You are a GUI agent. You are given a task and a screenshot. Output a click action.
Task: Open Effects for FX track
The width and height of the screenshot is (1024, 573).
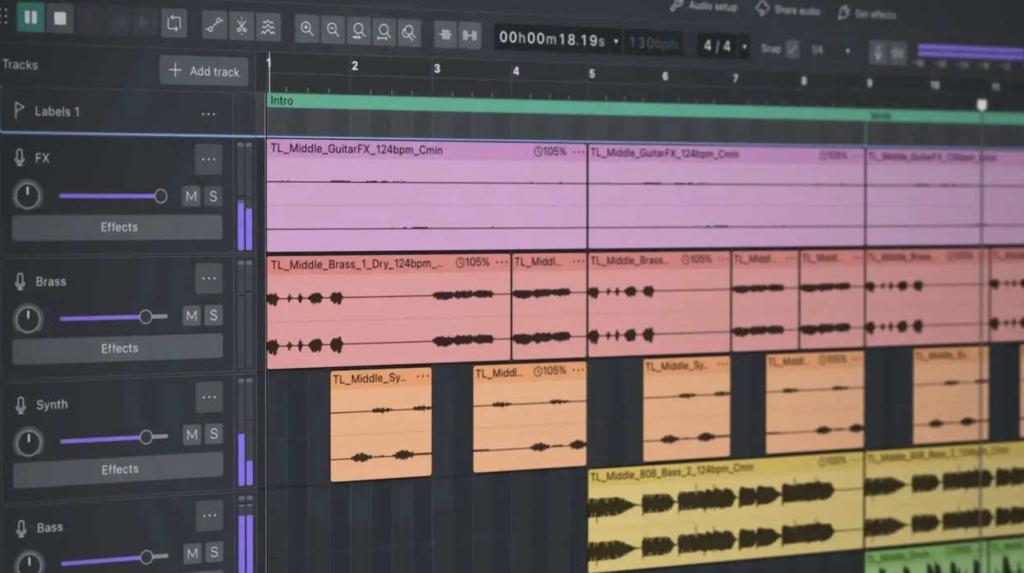[x=118, y=227]
